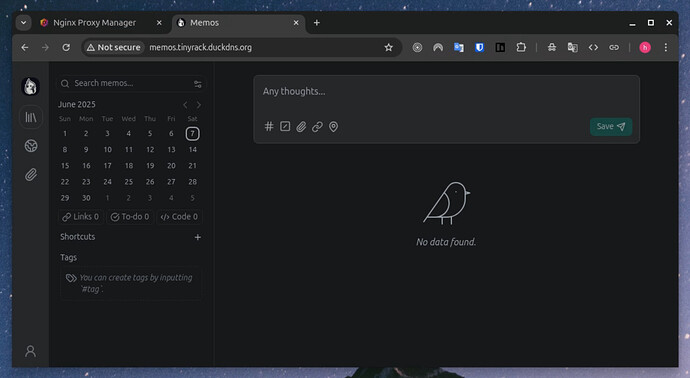Go to the previous calendar month

tap(185, 105)
